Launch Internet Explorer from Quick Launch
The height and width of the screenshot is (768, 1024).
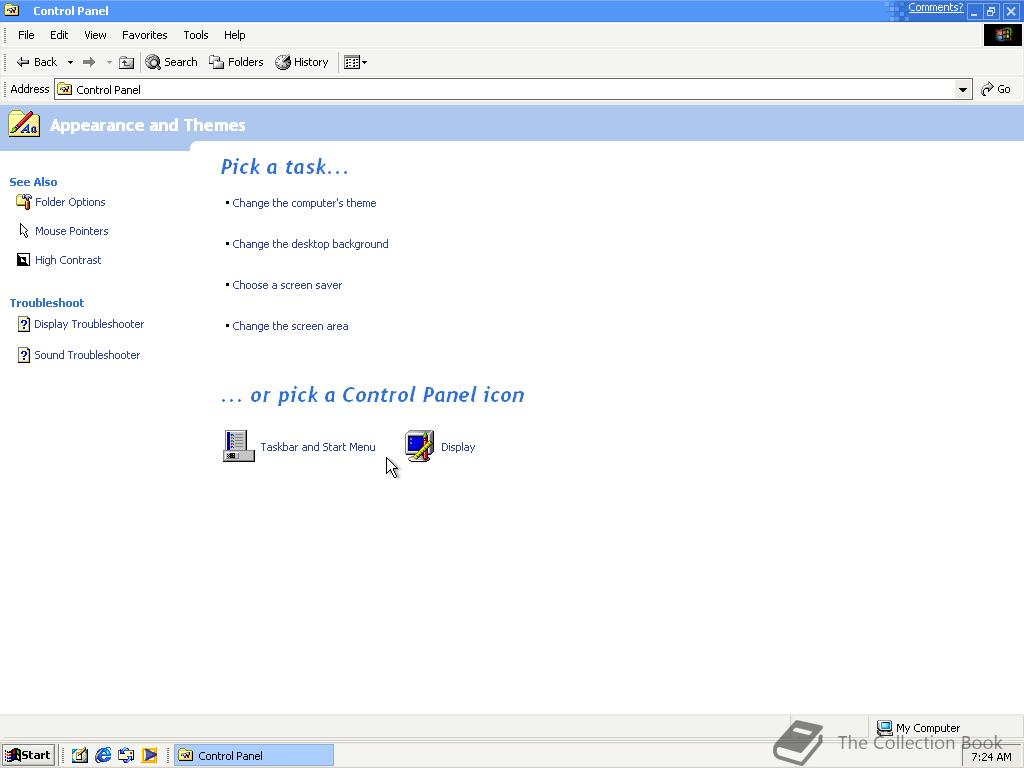pos(103,755)
